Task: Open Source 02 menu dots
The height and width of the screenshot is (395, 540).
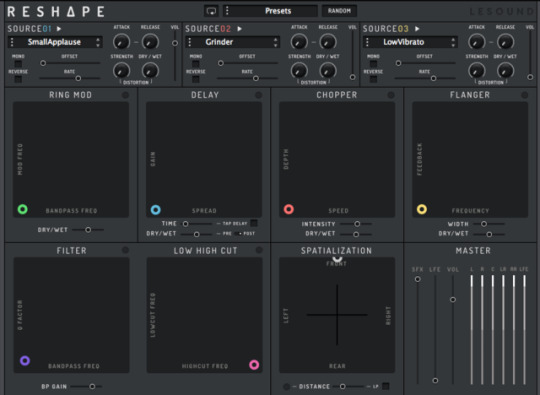Action: pos(190,42)
